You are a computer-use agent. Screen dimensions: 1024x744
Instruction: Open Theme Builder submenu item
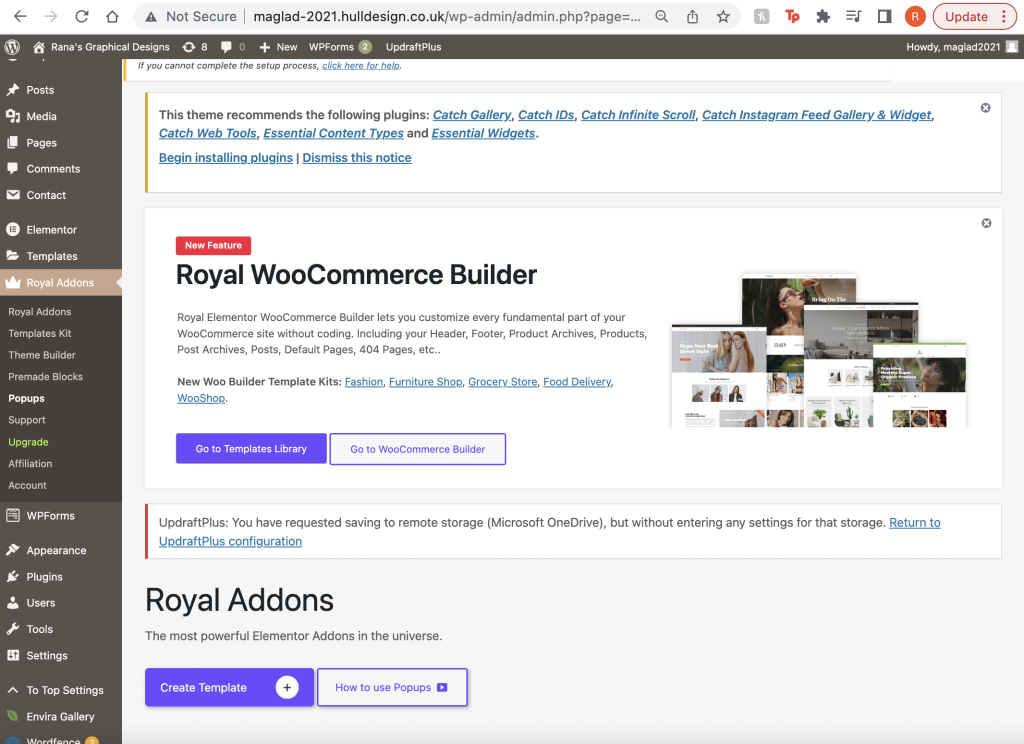tap(42, 355)
